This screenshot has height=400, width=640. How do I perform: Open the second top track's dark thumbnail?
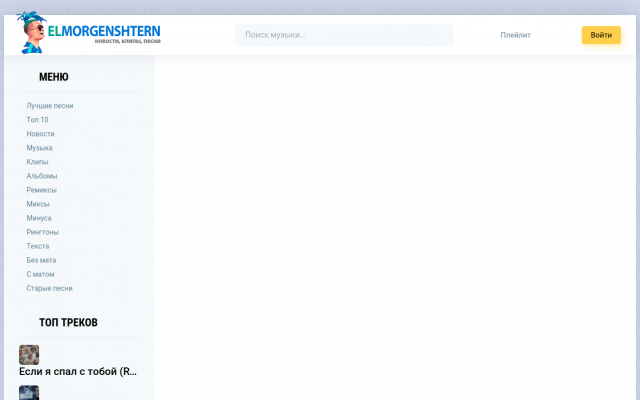tap(29, 393)
